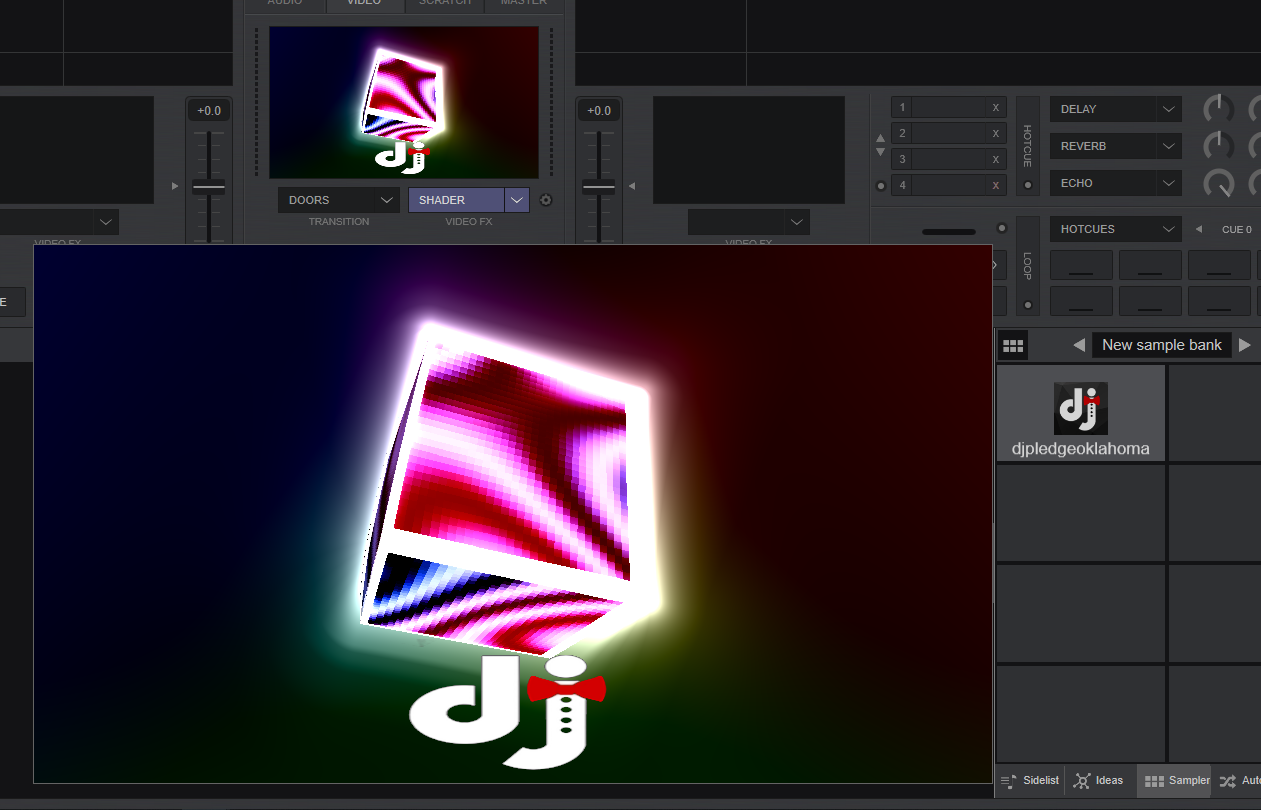This screenshot has width=1261, height=810.
Task: Open the Ideas tab
Action: coord(1098,780)
